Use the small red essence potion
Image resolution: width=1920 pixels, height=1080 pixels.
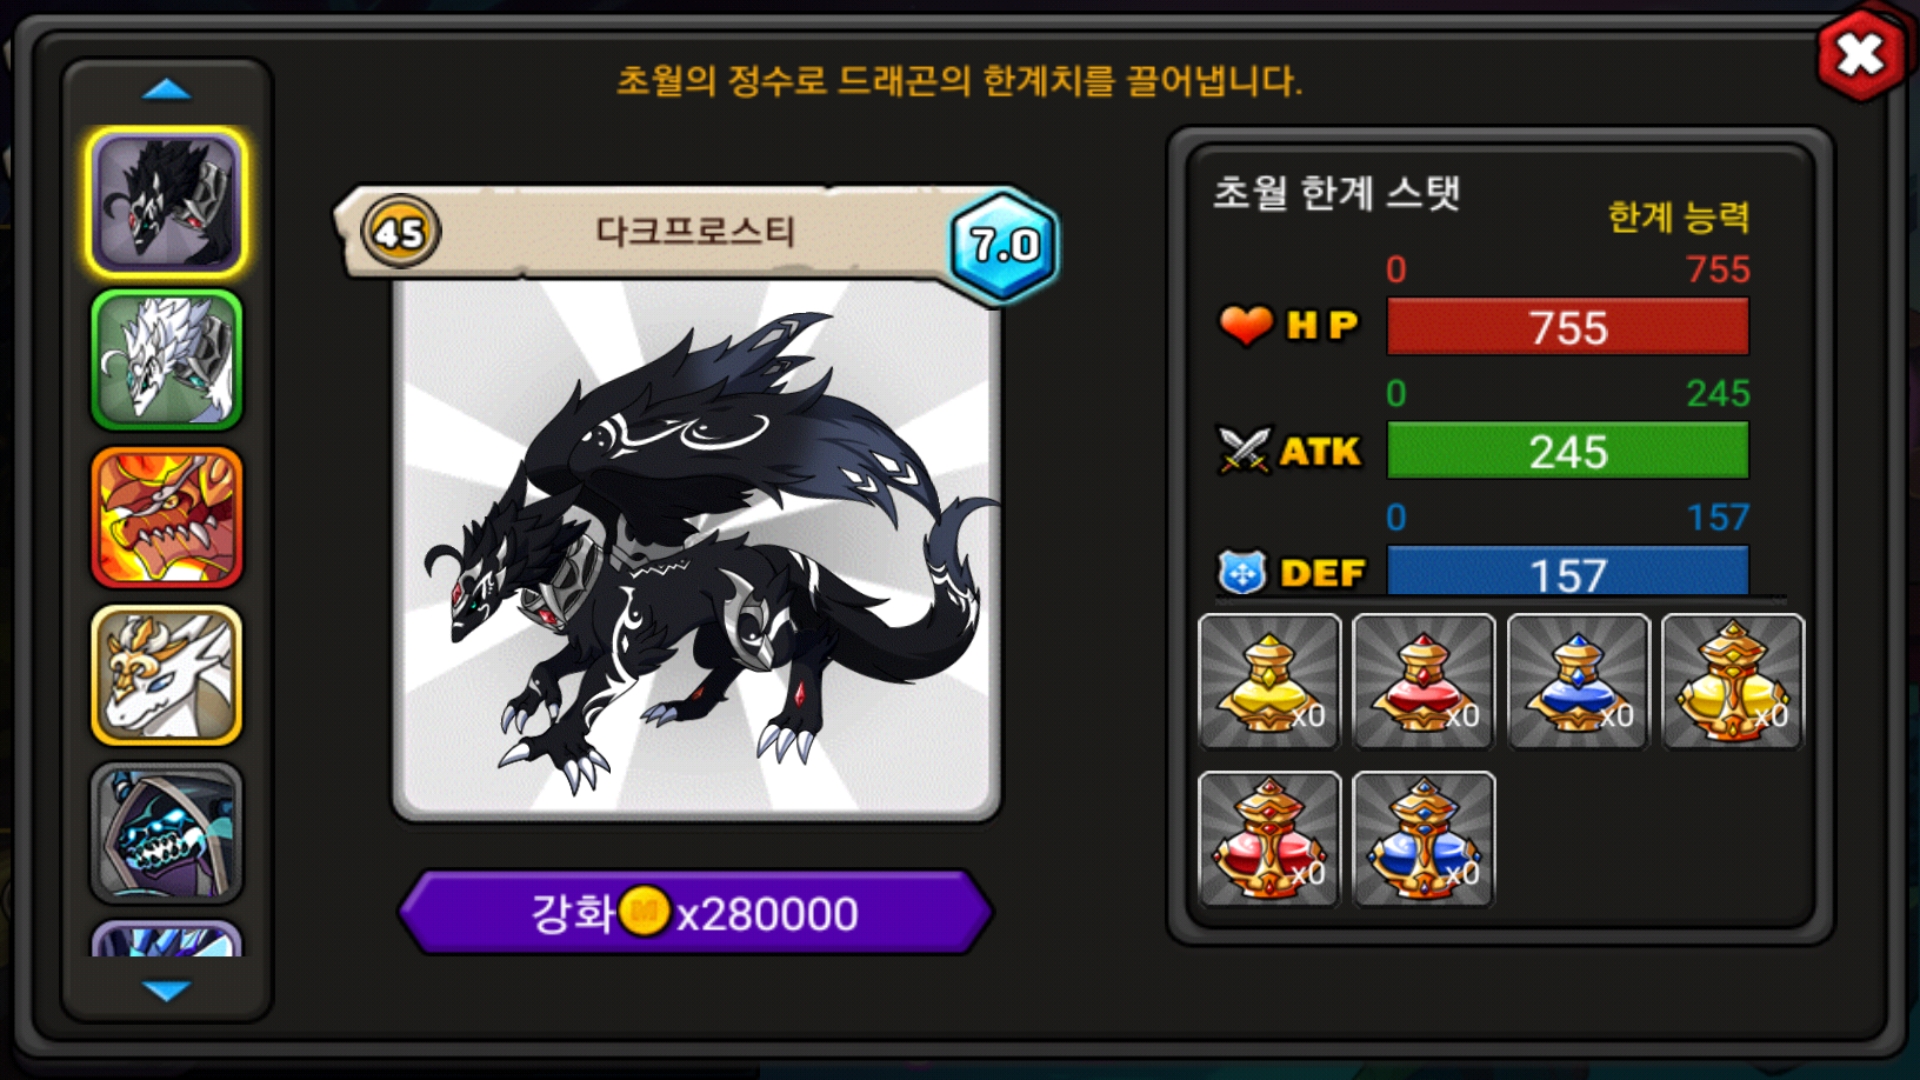[1423, 681]
